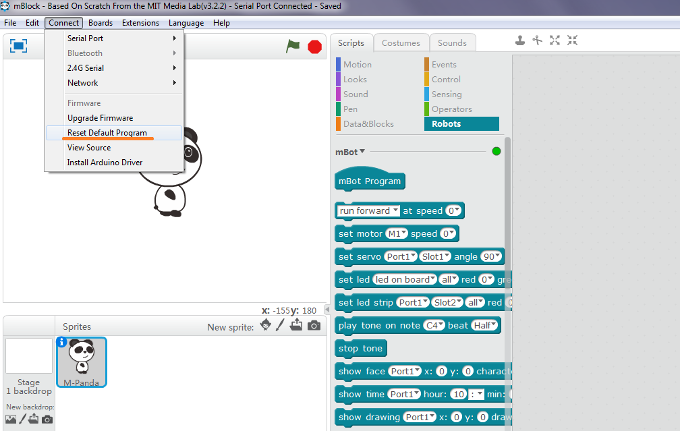Collapse the stage panel with small arrow

327,310
